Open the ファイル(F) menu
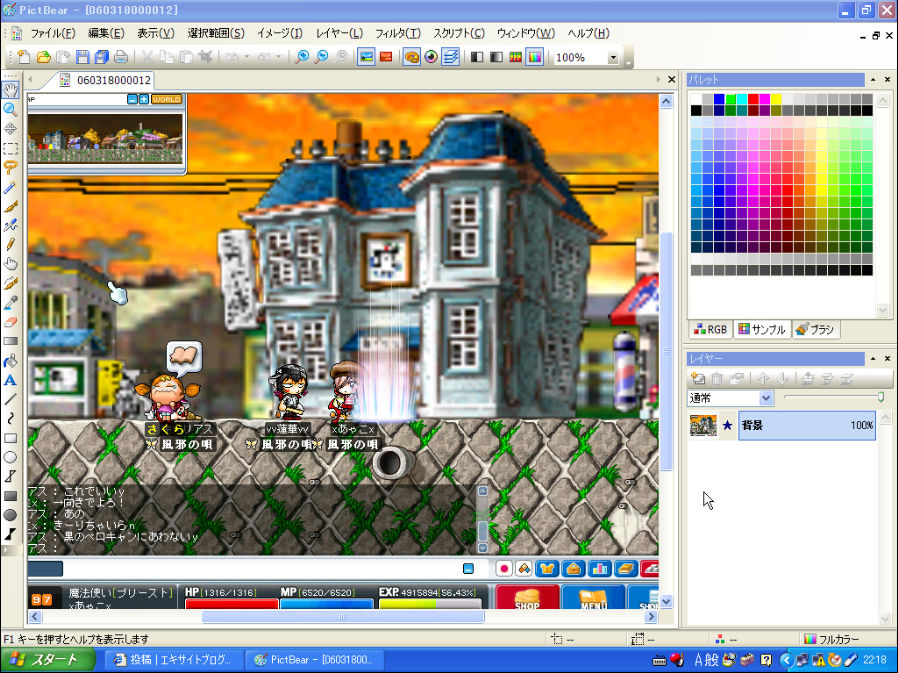The width and height of the screenshot is (898, 673). 53,33
